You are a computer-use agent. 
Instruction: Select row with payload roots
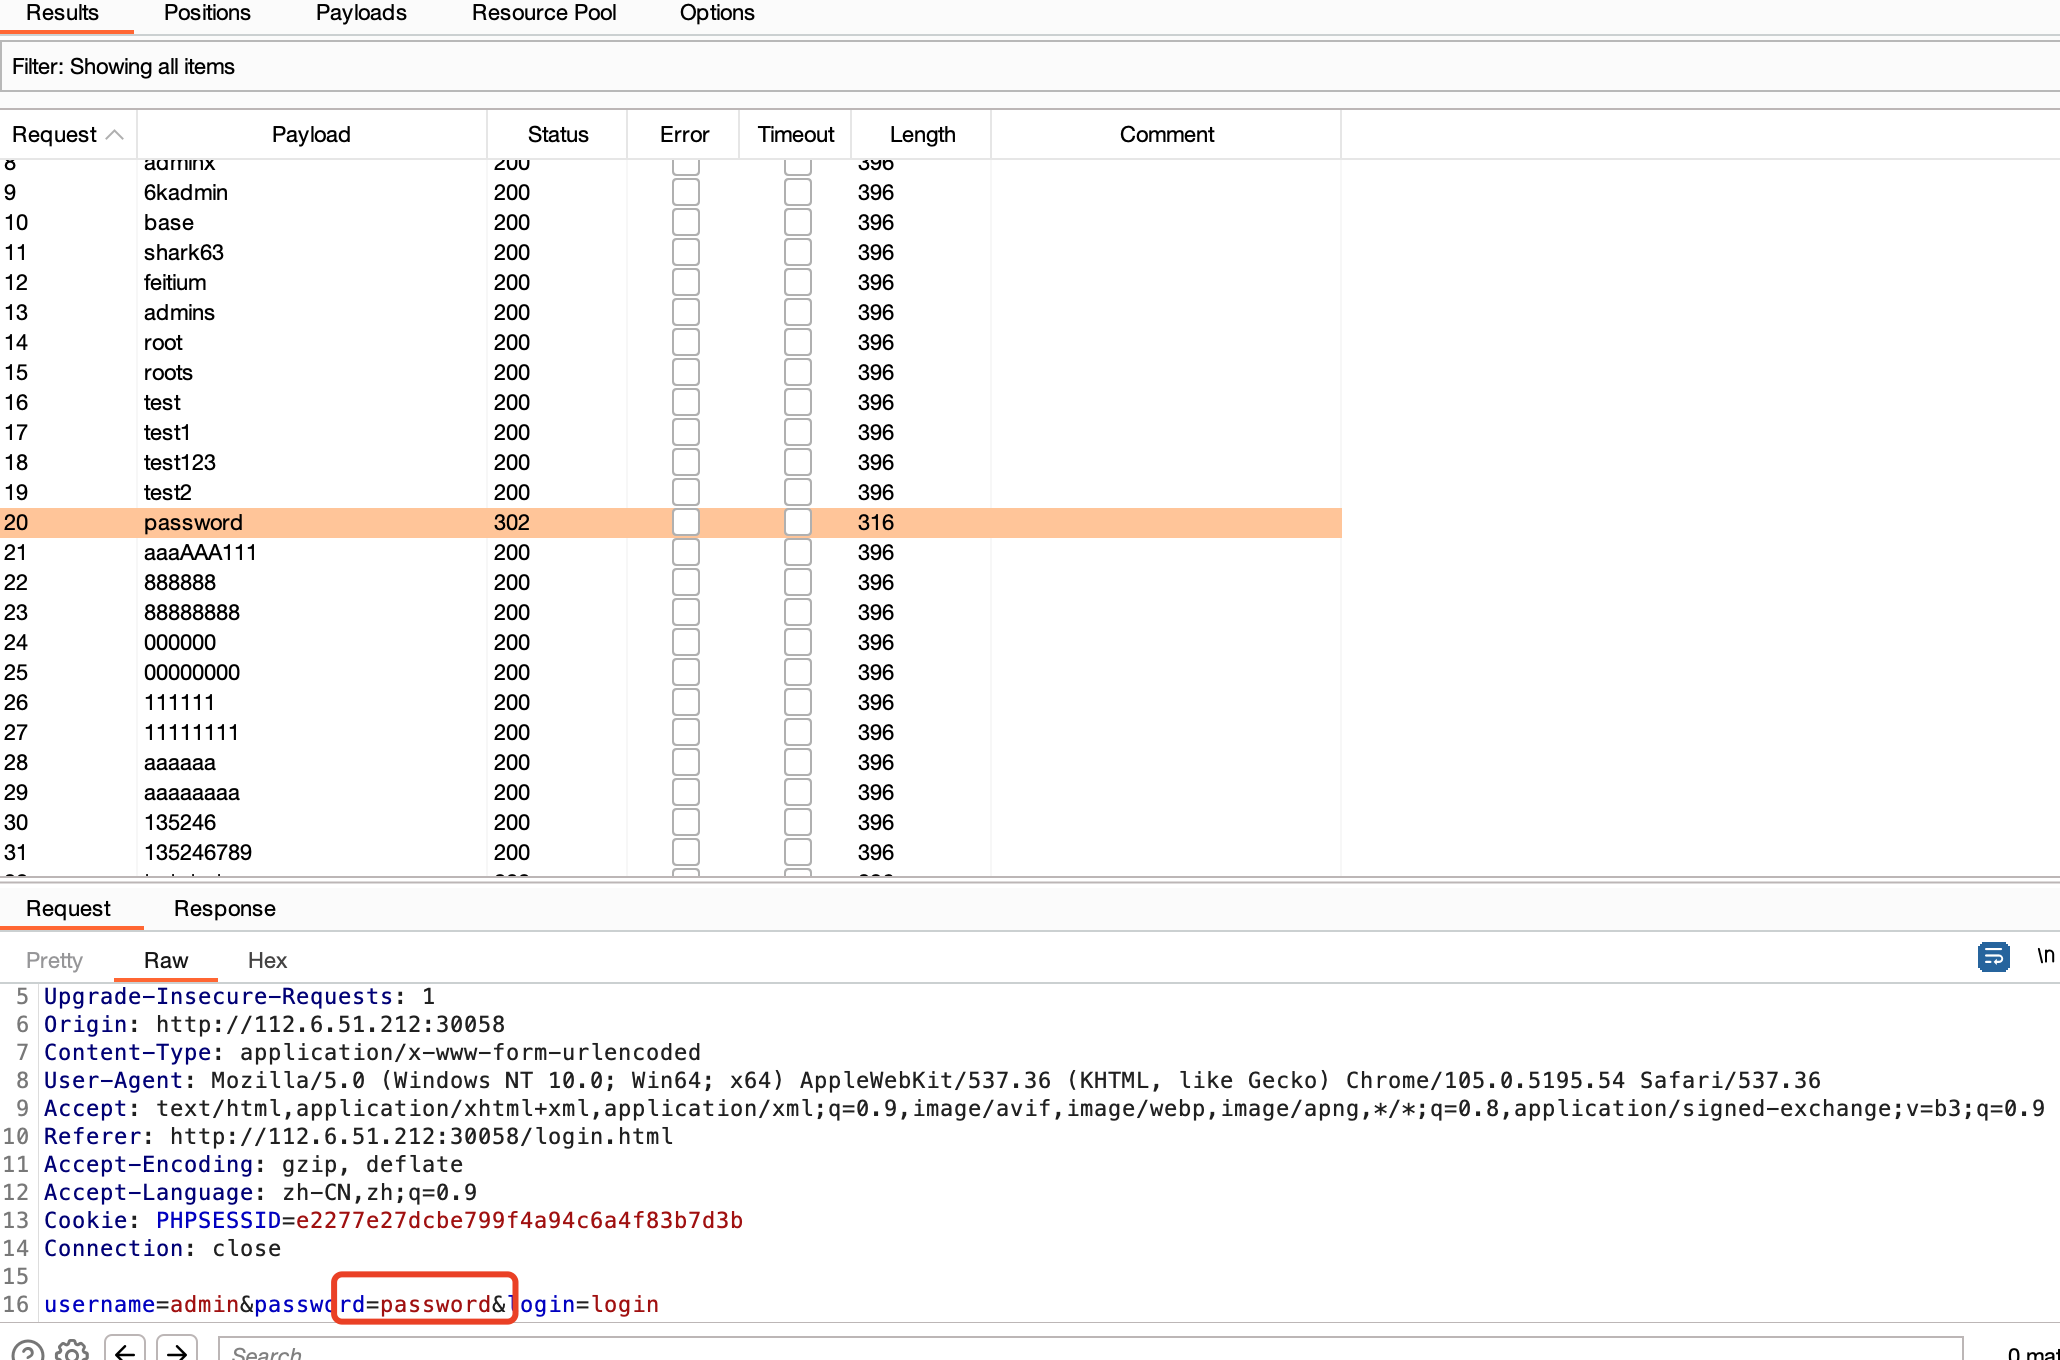click(x=670, y=372)
